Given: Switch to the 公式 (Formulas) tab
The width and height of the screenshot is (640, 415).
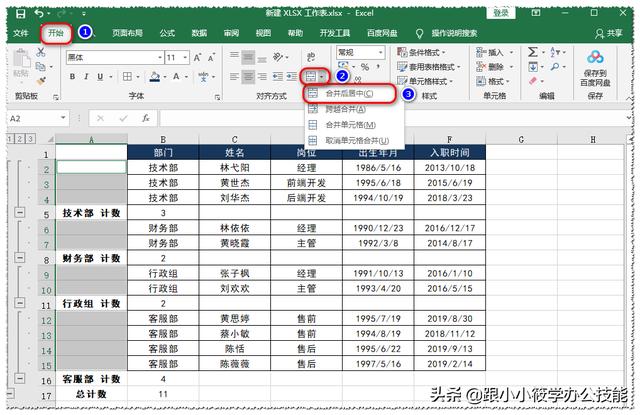Looking at the screenshot, I should coord(167,33).
